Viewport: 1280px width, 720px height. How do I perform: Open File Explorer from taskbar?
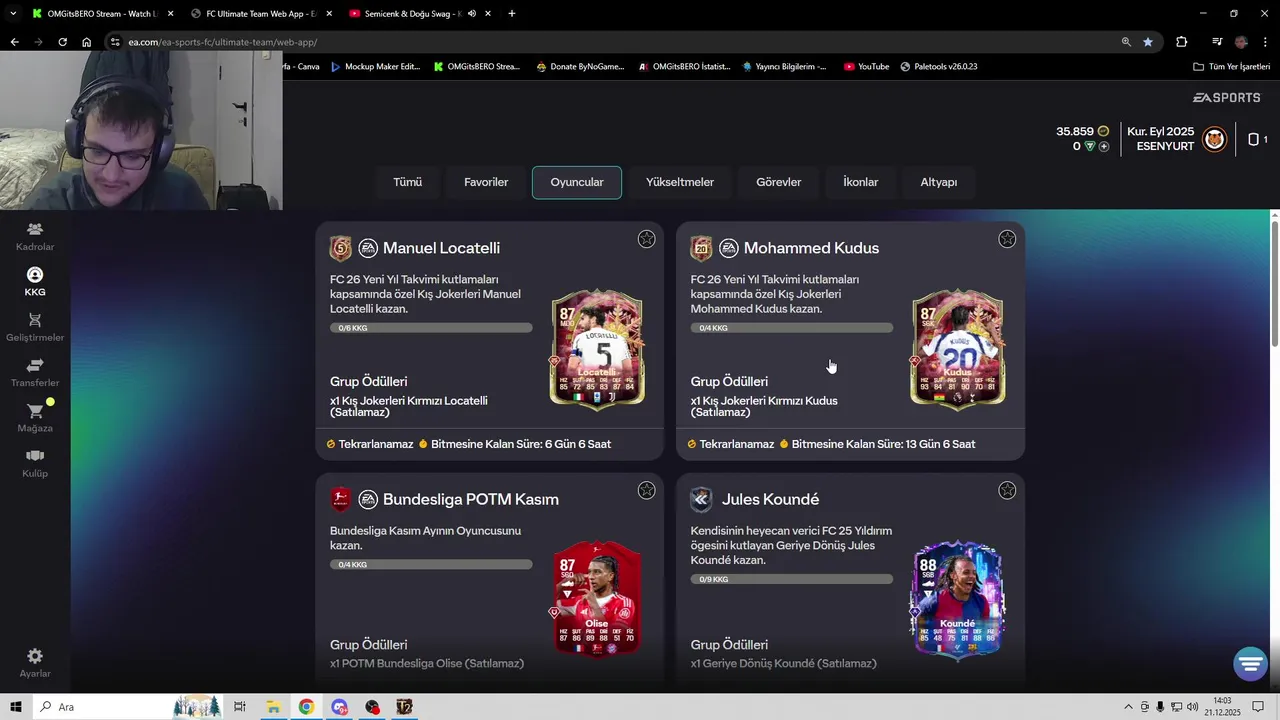tap(273, 707)
